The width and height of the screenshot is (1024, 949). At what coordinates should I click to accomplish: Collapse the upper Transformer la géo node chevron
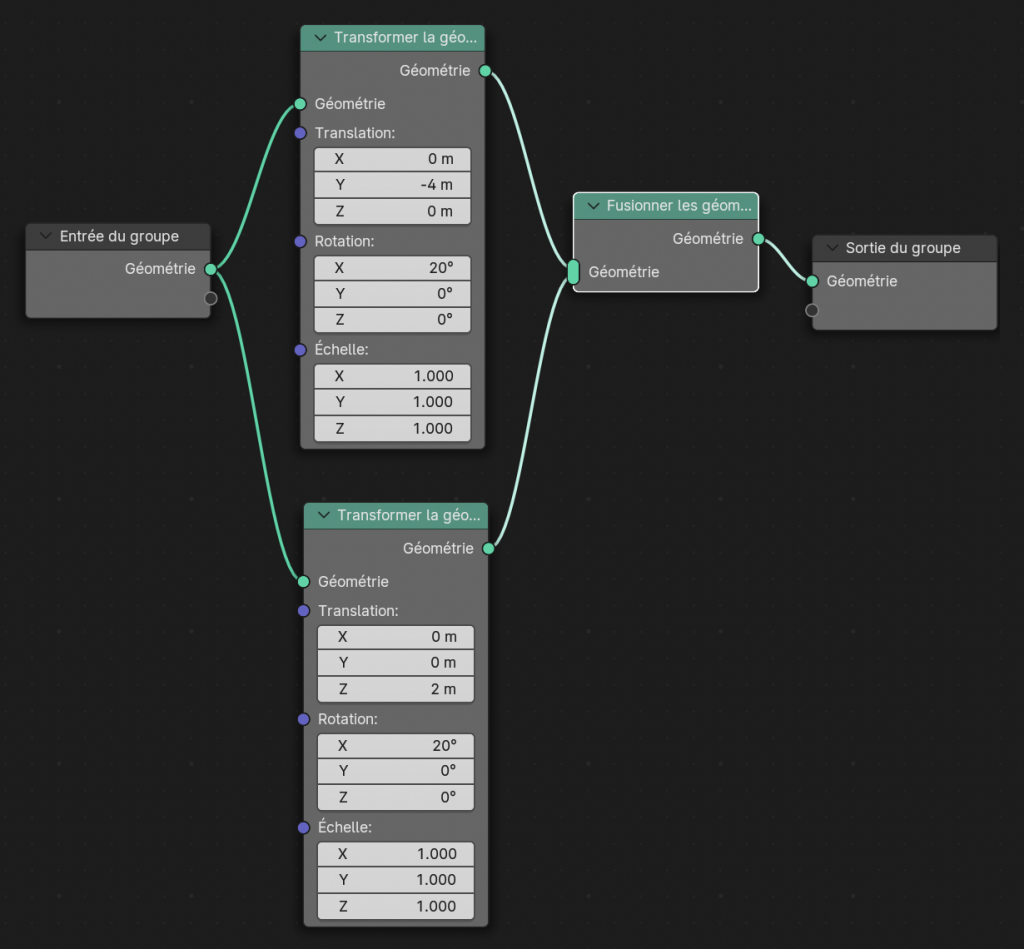tap(320, 38)
